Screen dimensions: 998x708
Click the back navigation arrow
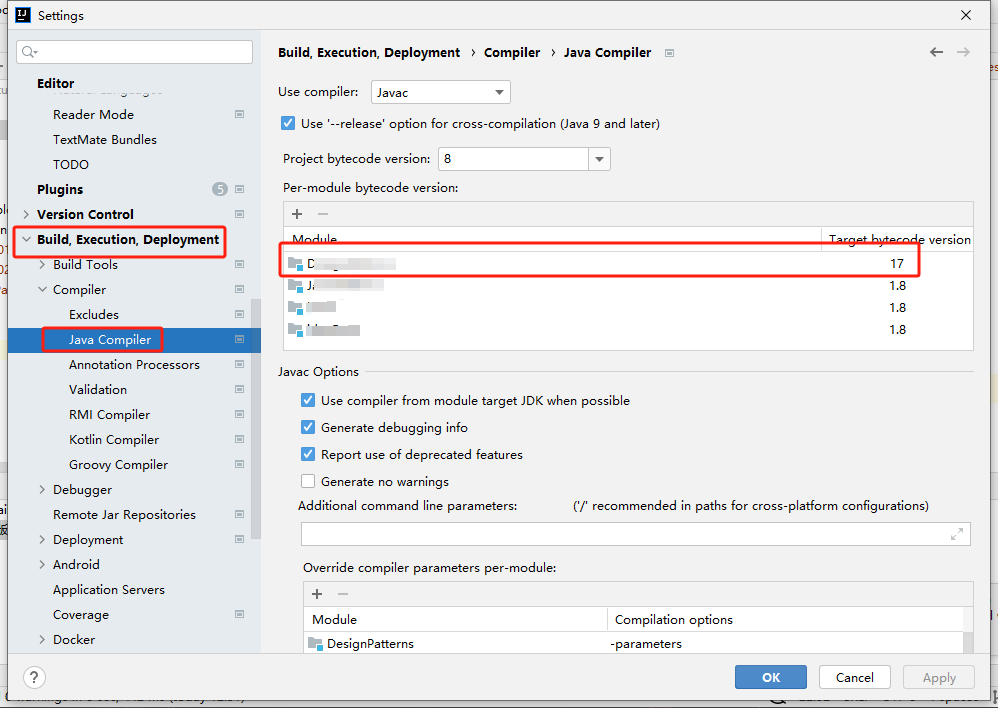coord(936,52)
